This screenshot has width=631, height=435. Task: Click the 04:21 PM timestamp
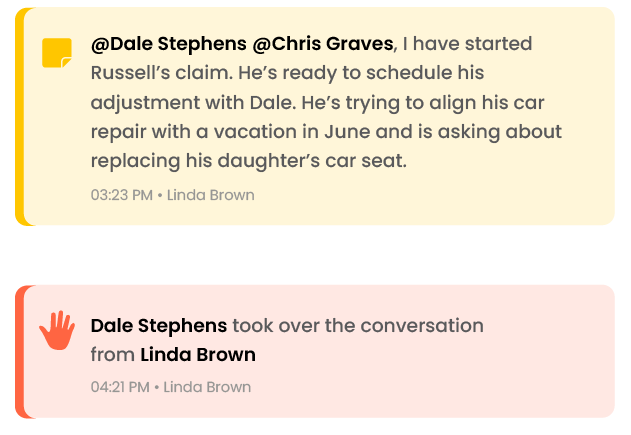tap(120, 387)
